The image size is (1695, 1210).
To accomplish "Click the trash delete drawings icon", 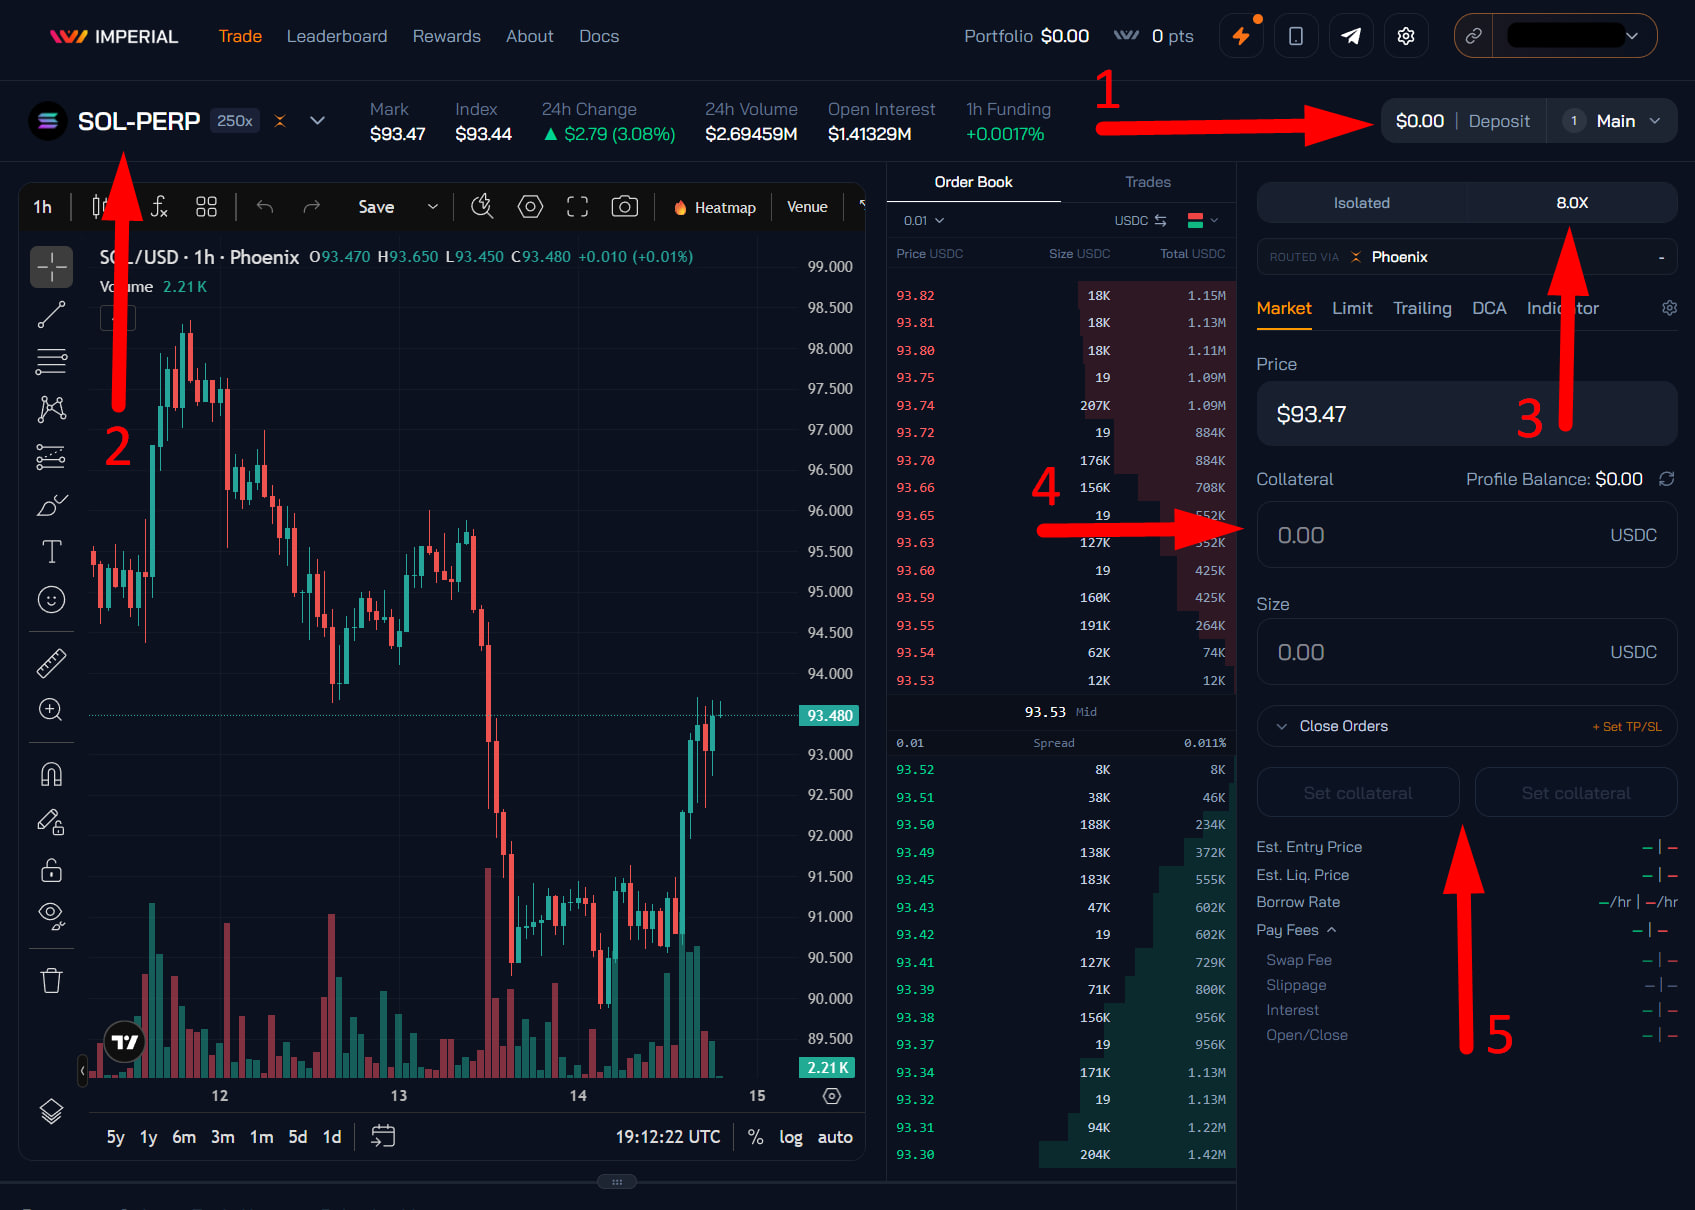I will [51, 980].
